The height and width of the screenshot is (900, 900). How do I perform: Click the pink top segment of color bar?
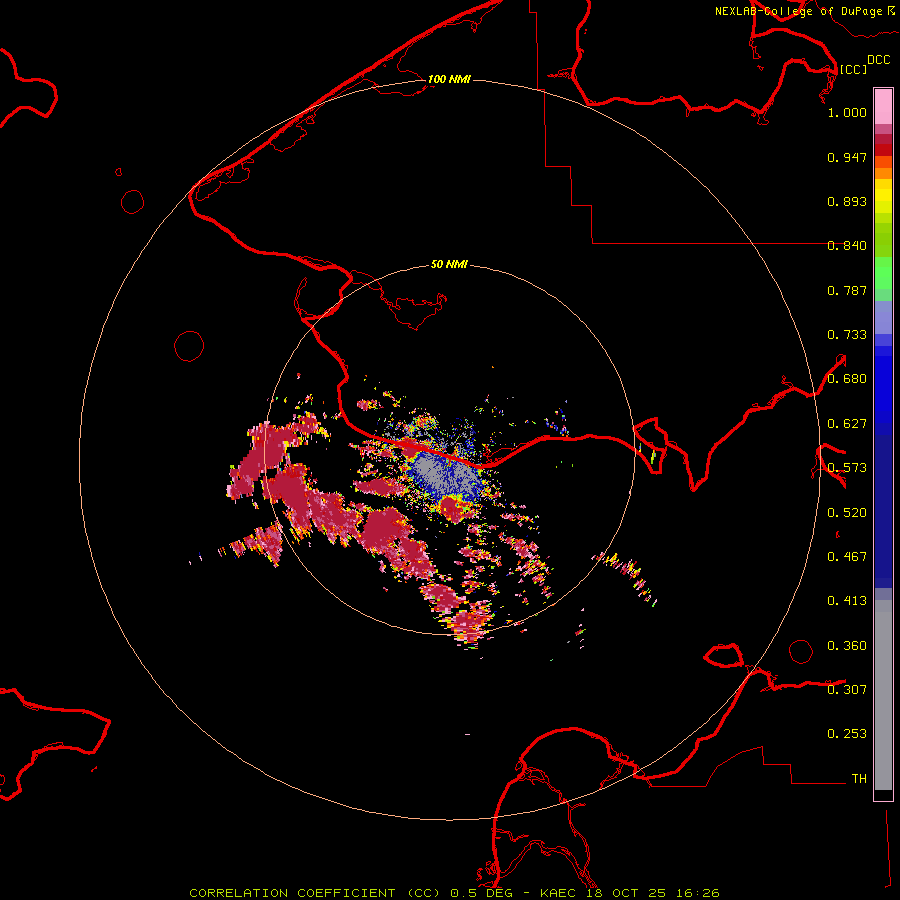click(x=883, y=106)
